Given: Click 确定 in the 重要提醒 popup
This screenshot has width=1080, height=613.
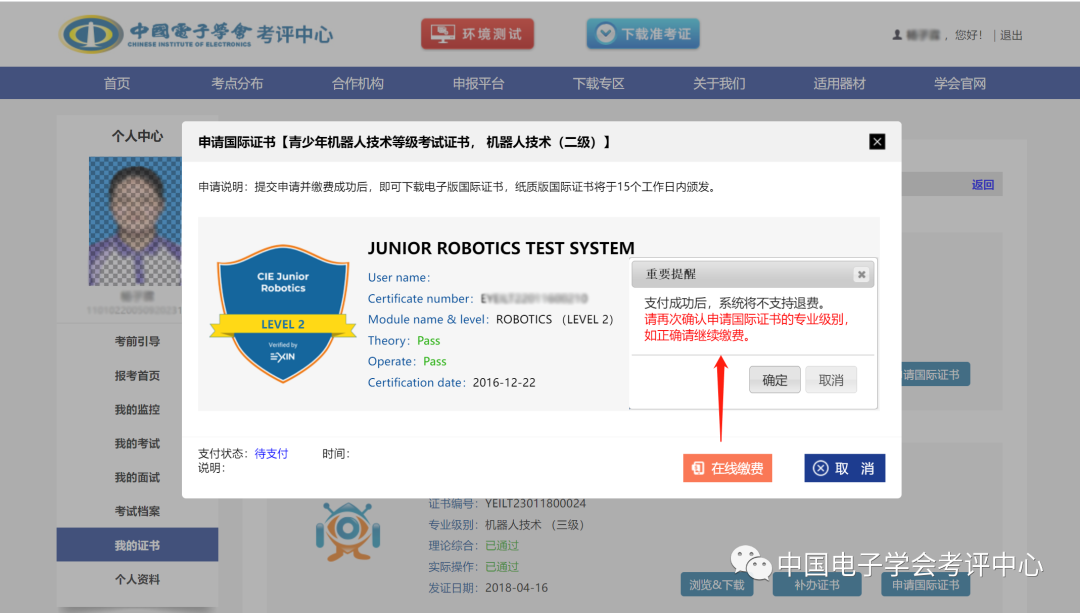Looking at the screenshot, I should 774,379.
